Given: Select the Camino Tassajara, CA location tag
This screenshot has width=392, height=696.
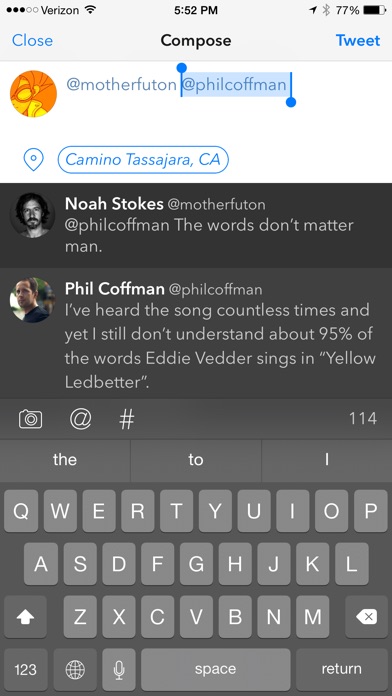Looking at the screenshot, I should tap(143, 159).
